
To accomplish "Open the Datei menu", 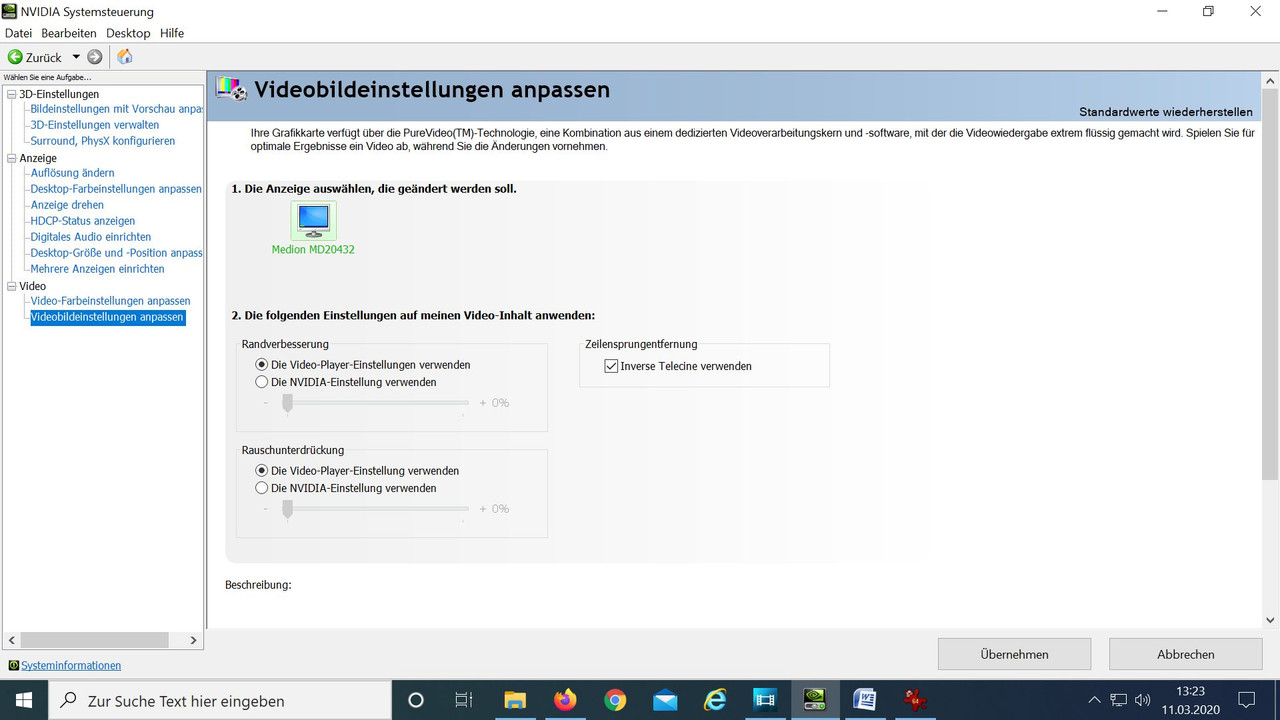I will pos(19,33).
